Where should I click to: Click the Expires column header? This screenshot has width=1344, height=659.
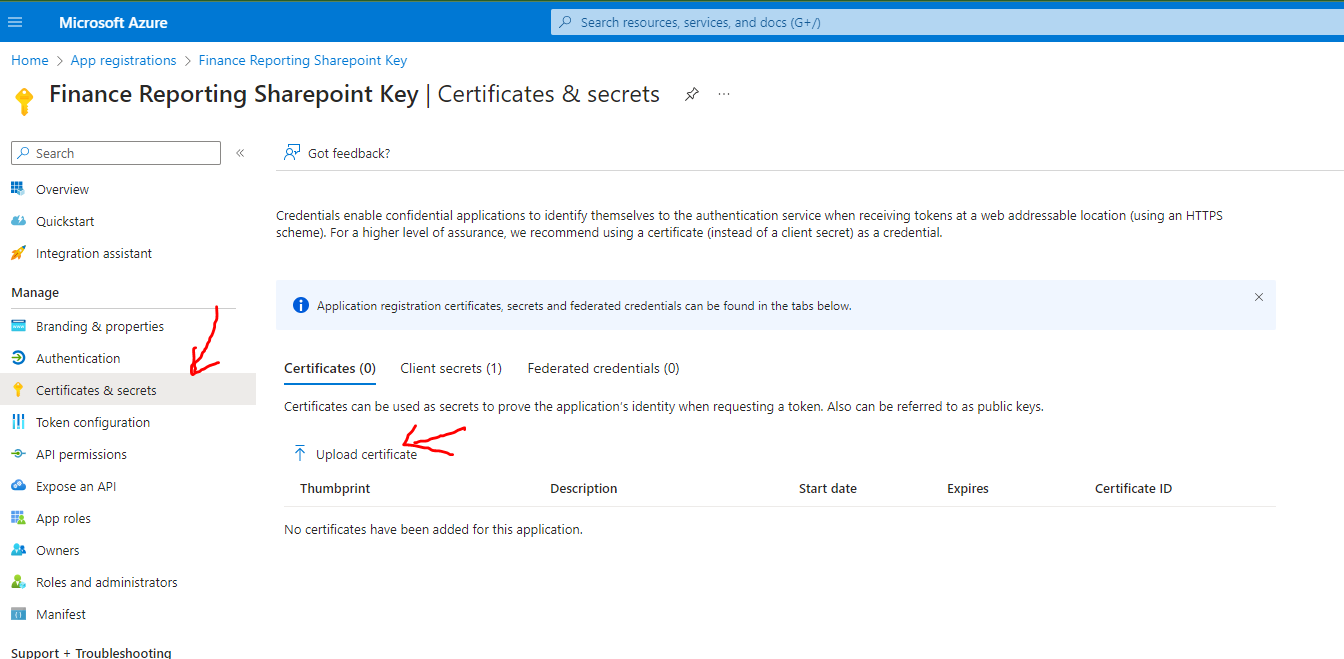click(968, 488)
